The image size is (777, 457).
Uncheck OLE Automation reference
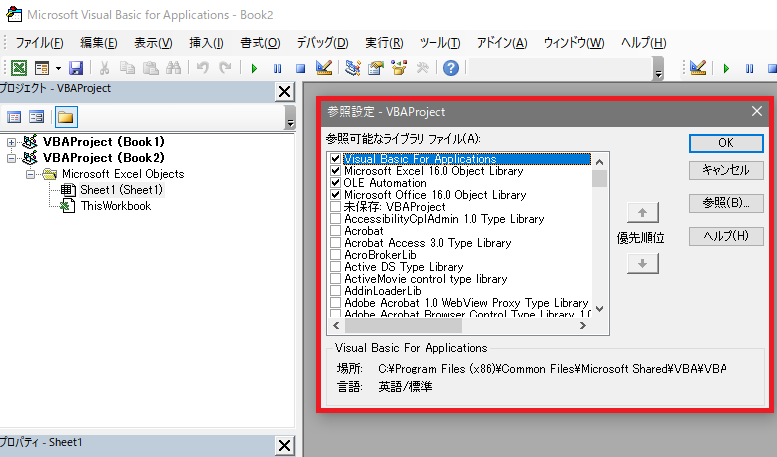point(335,183)
